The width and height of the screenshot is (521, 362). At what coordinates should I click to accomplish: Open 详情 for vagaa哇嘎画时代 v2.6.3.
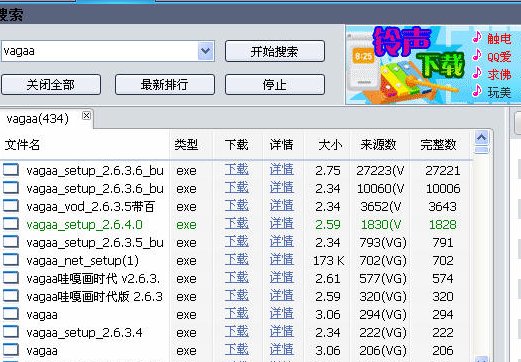click(x=281, y=278)
